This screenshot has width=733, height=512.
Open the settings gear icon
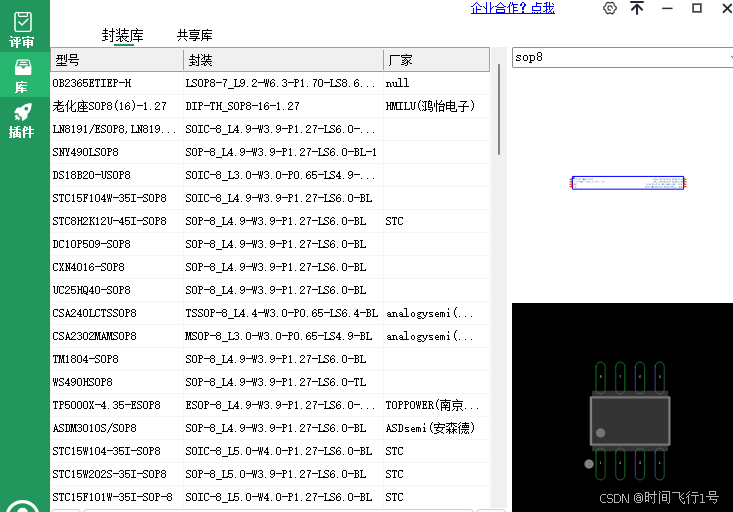pos(610,8)
